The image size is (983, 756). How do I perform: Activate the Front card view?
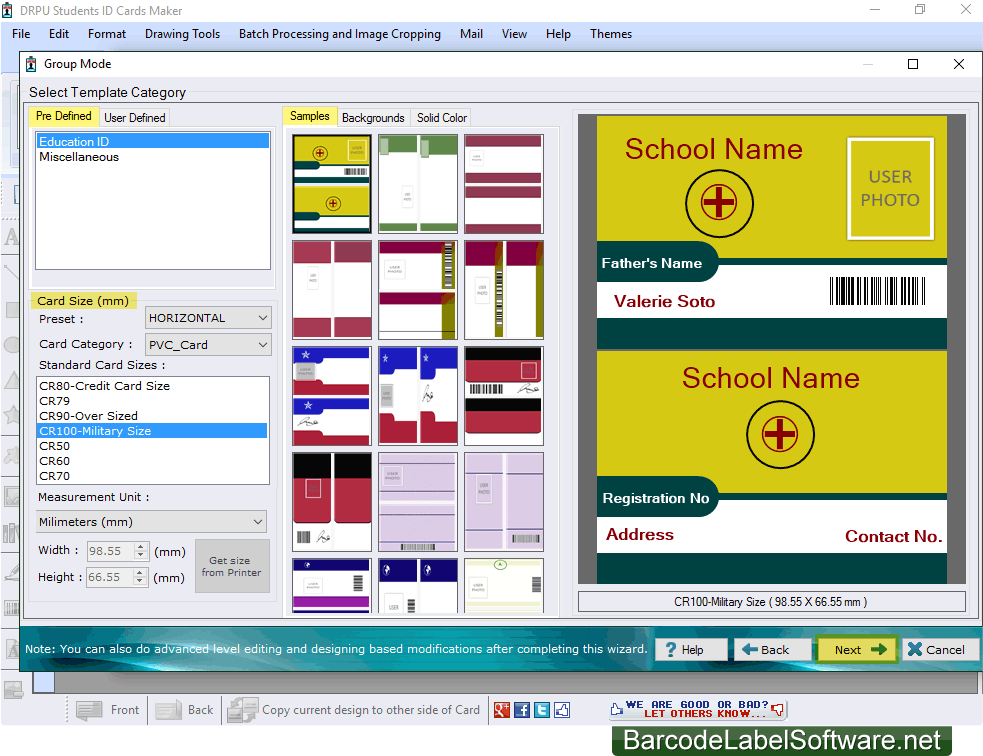point(108,710)
